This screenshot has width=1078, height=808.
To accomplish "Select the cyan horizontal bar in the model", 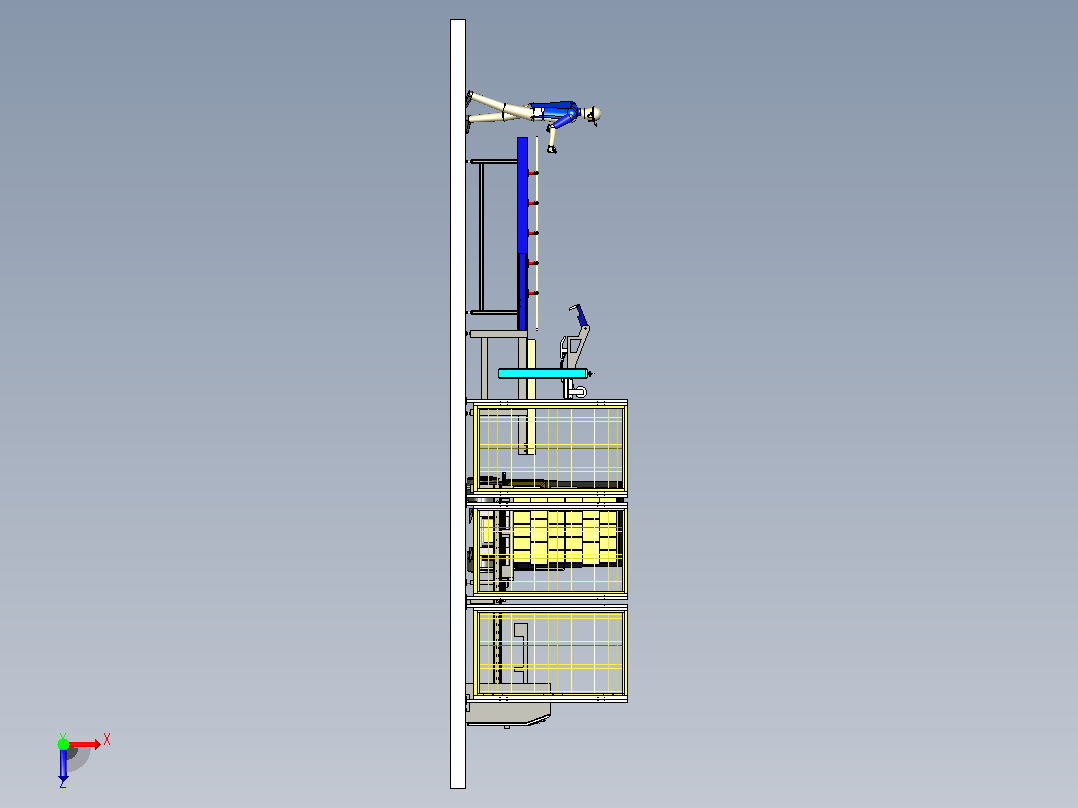I will coord(542,373).
